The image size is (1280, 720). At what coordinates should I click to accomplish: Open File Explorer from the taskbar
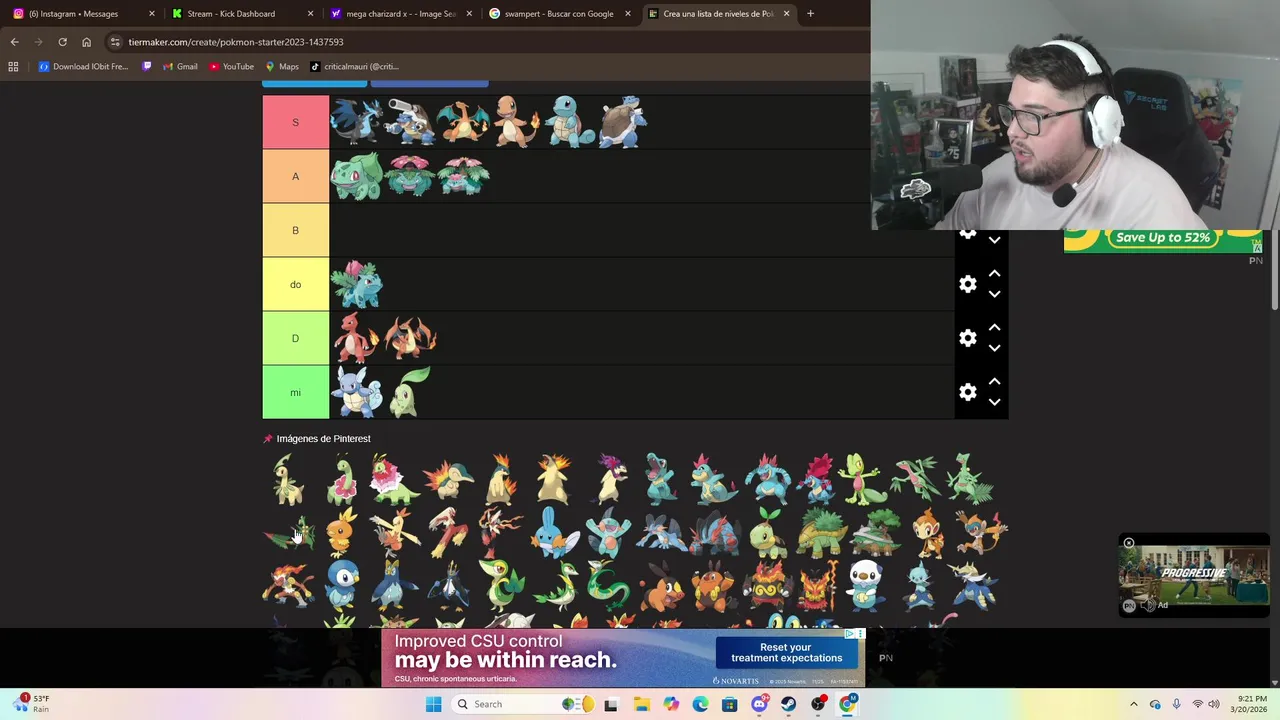tap(641, 704)
